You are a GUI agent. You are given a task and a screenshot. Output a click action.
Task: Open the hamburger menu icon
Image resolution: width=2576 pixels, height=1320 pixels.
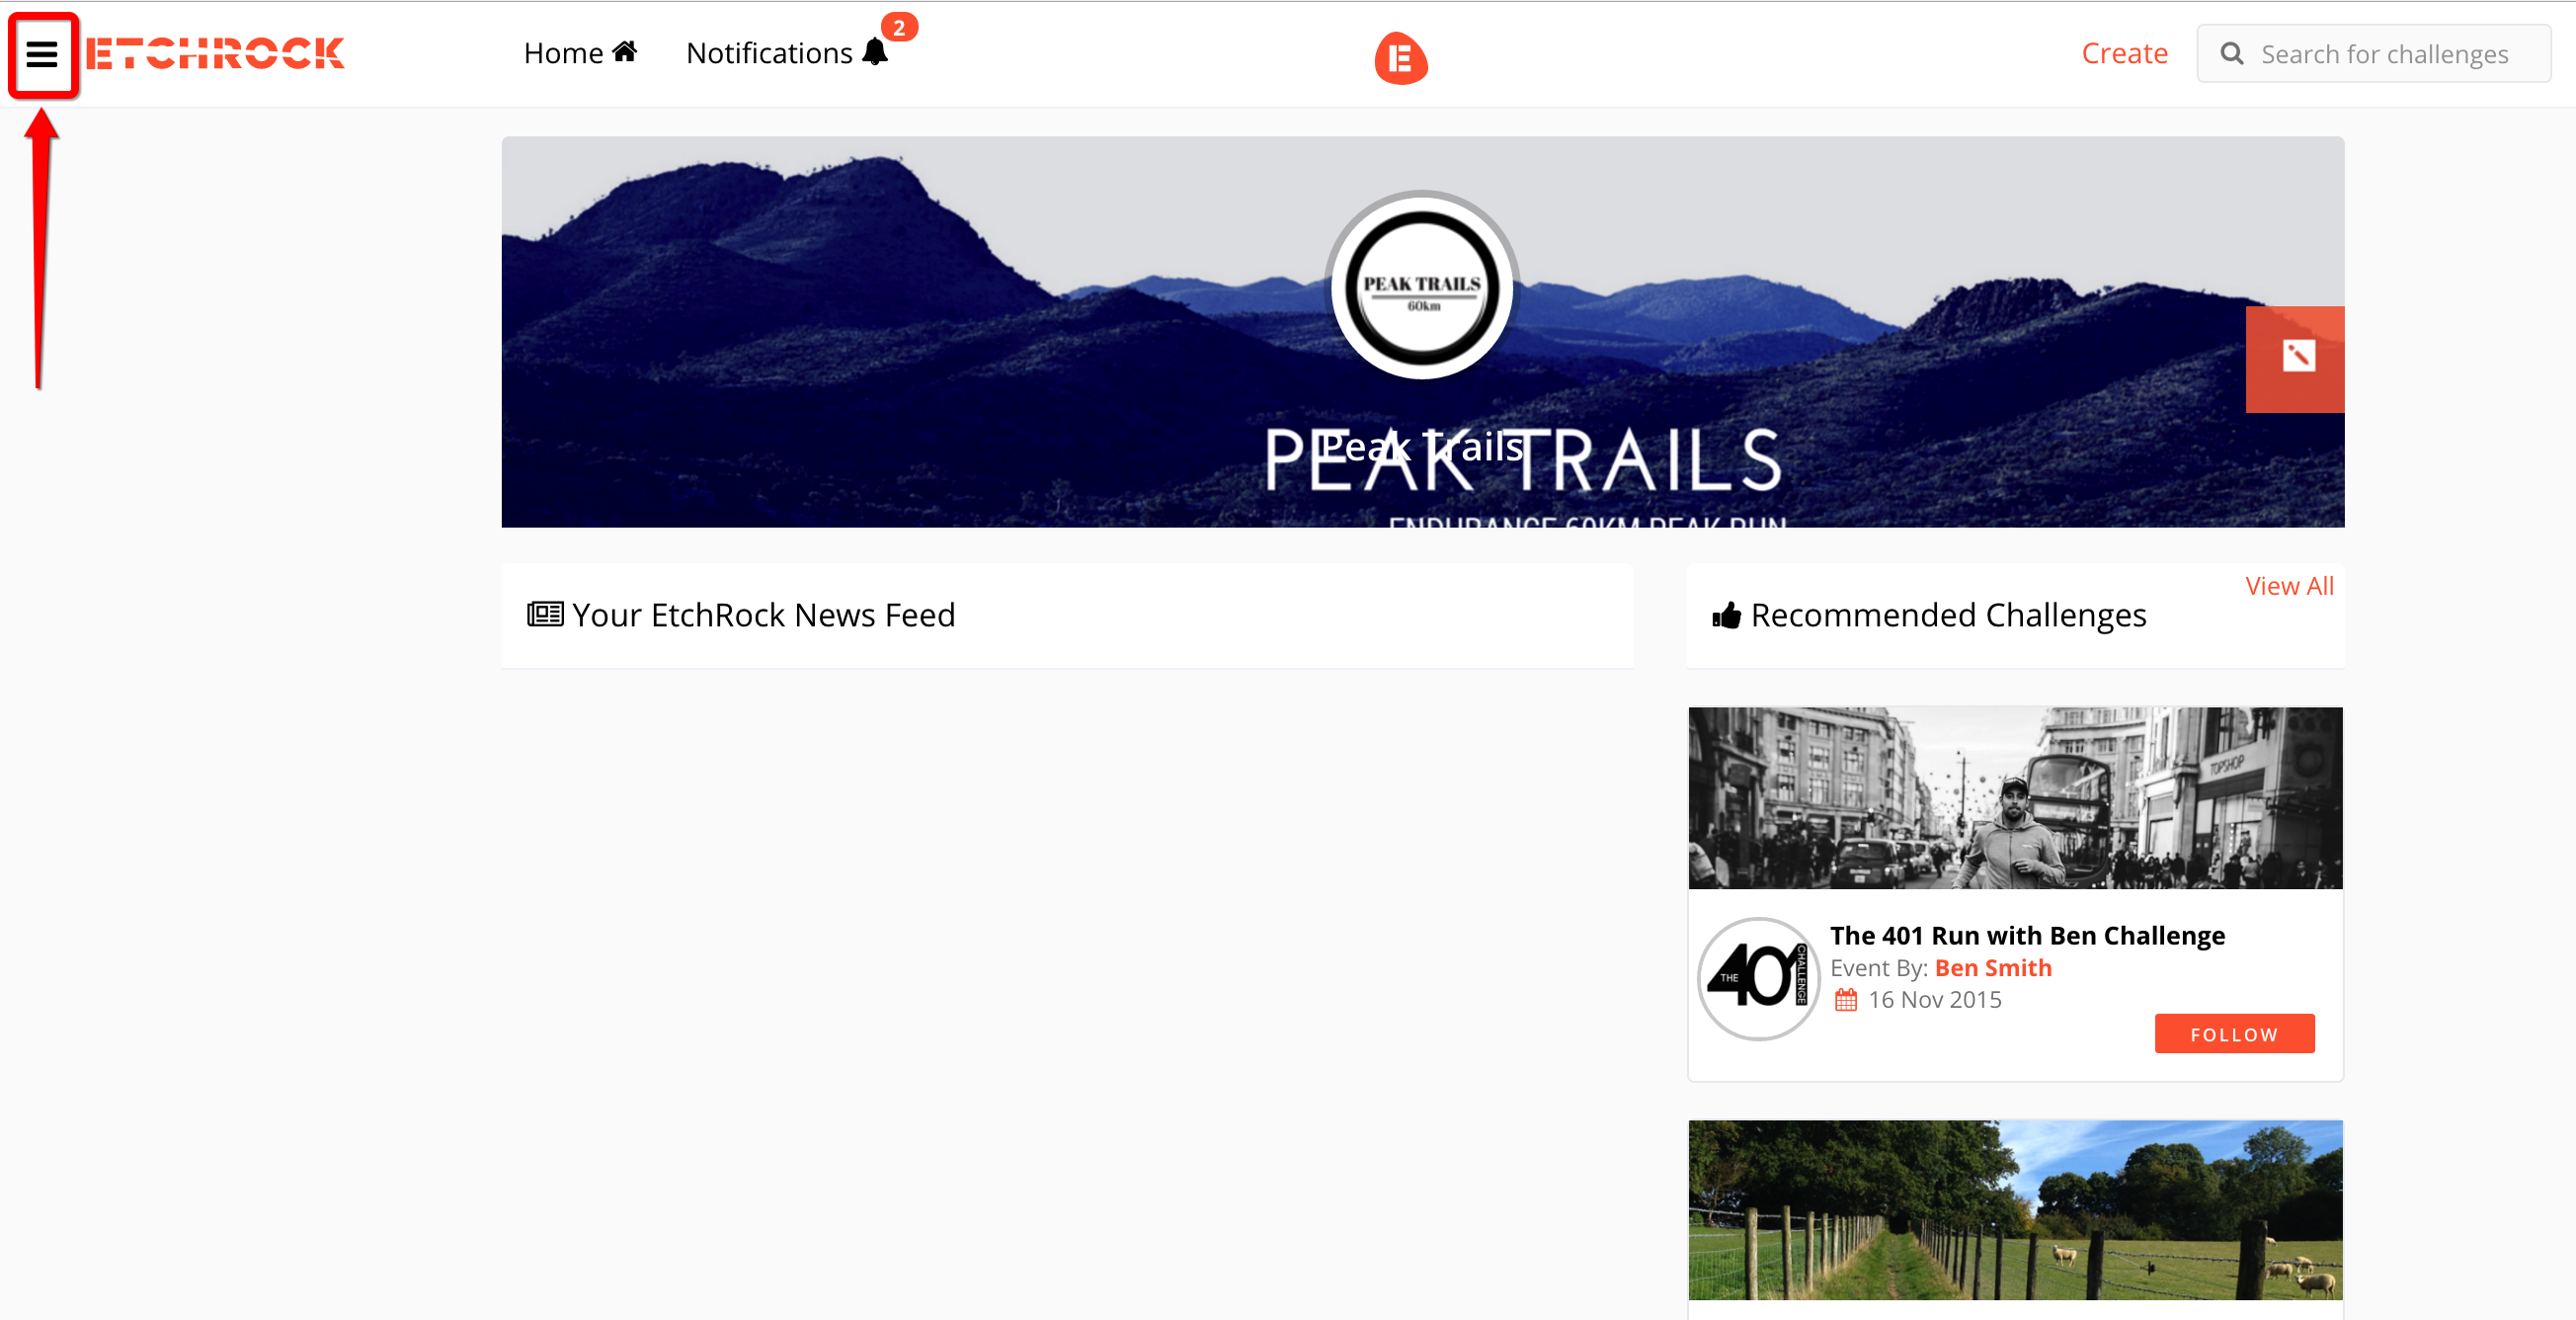[42, 54]
